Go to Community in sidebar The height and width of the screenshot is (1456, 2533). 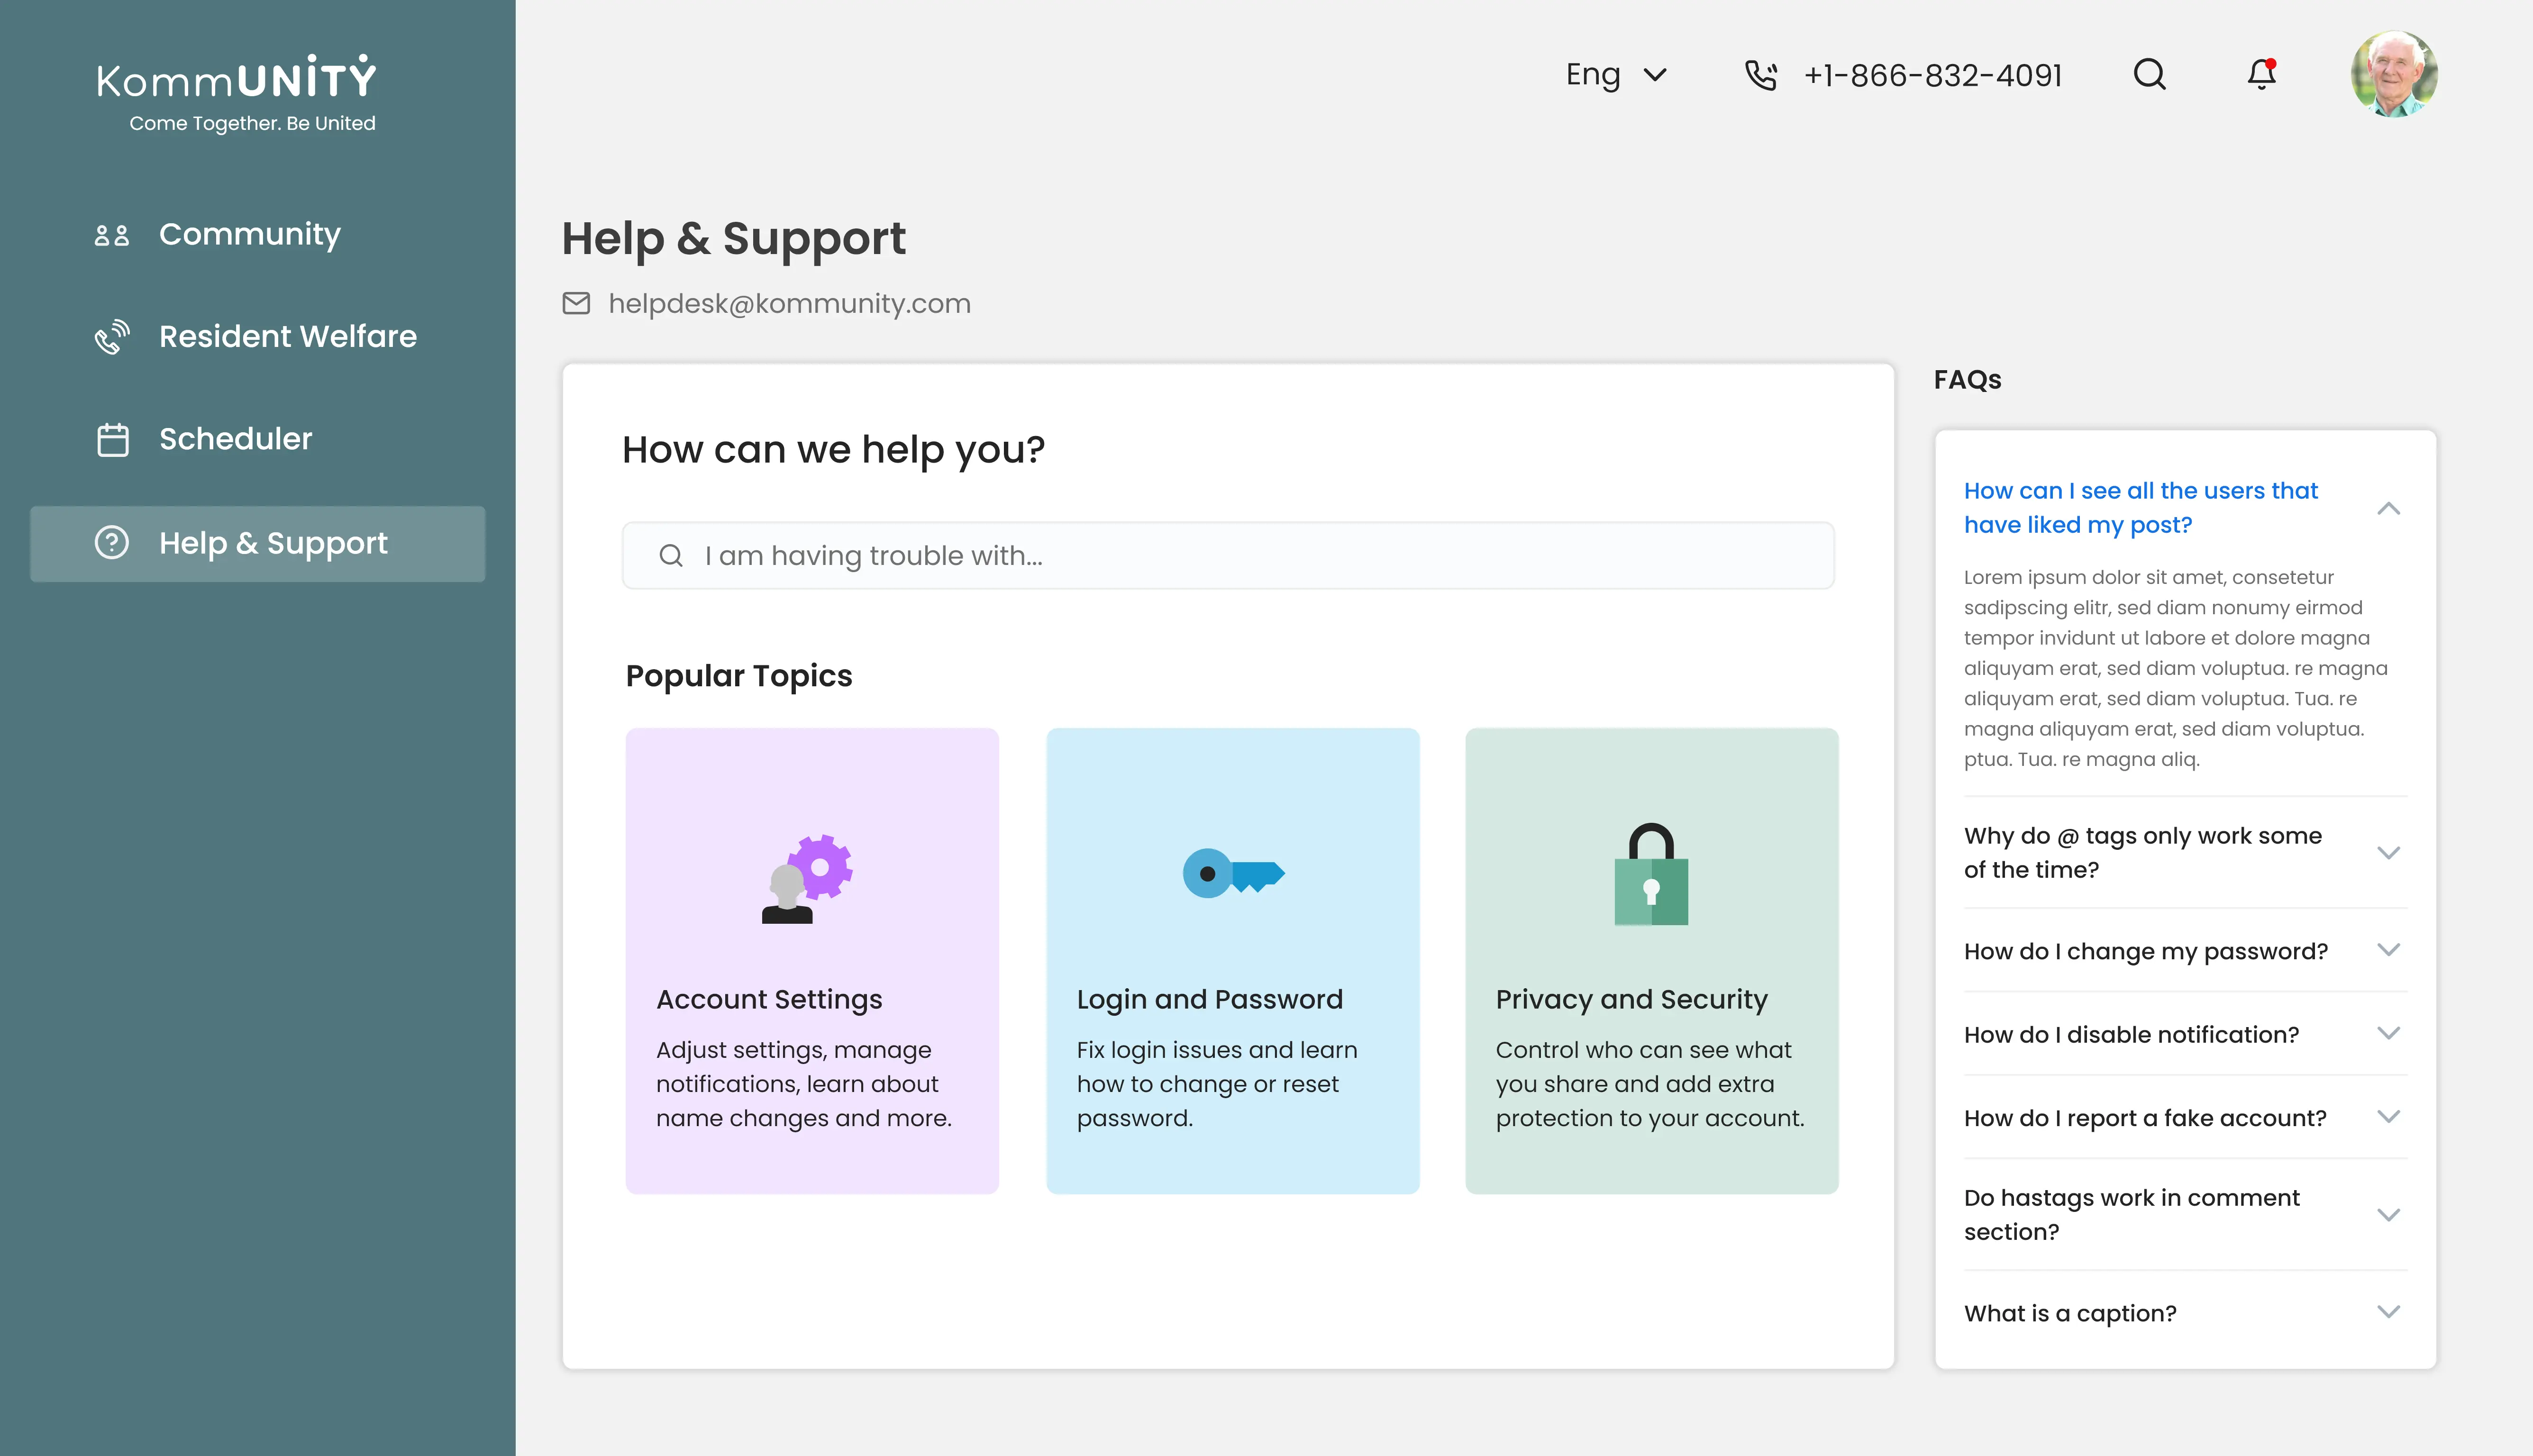coord(249,234)
